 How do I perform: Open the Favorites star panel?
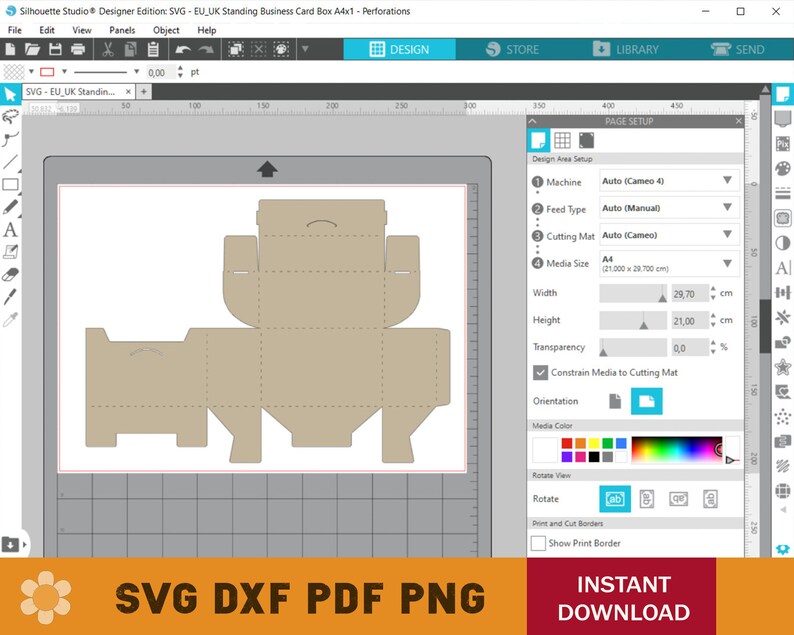(782, 367)
